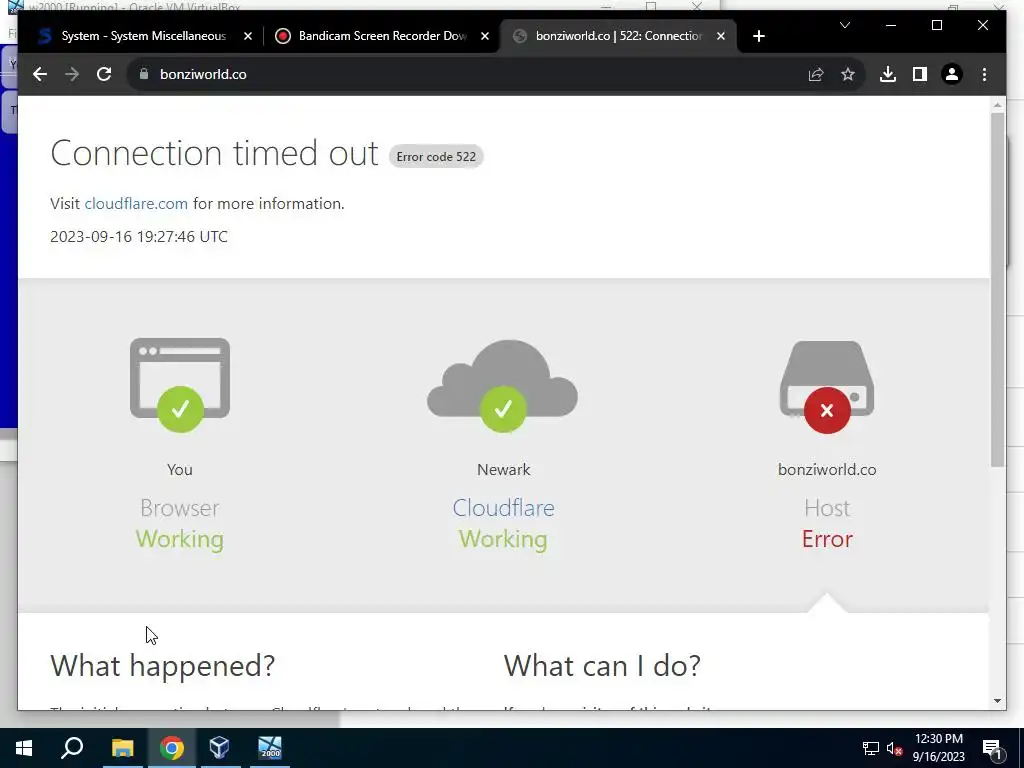Image resolution: width=1024 pixels, height=768 pixels.
Task: Share this page icon in address bar
Action: (x=816, y=74)
